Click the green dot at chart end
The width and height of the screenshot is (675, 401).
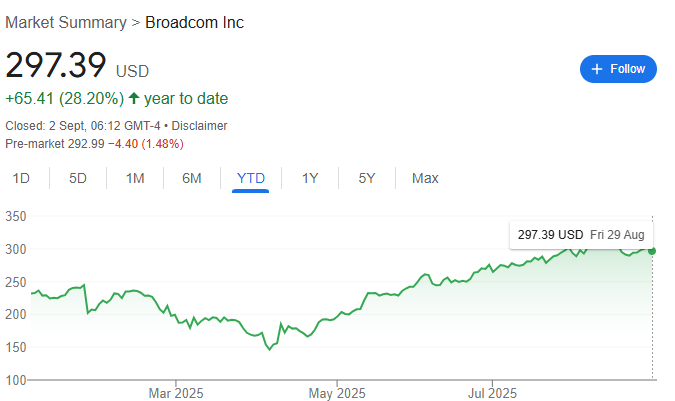click(652, 251)
